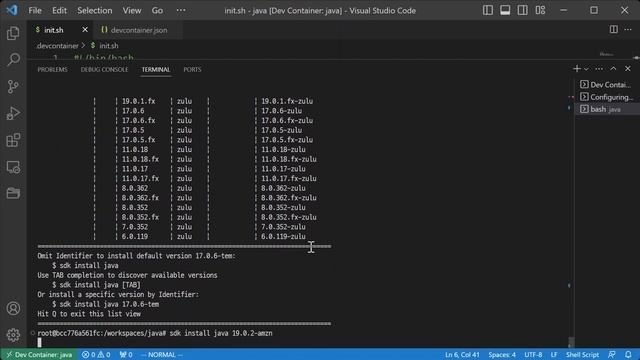Viewport: 640px width, 360px height.
Task: Click the NORMAL vim mode indicator
Action: coord(162,354)
